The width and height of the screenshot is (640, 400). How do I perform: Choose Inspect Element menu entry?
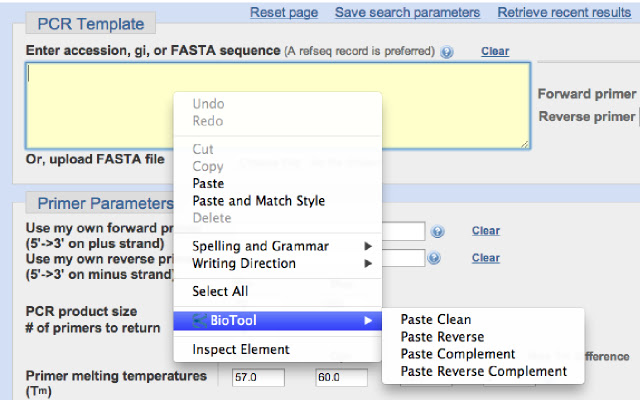pyautogui.click(x=241, y=350)
